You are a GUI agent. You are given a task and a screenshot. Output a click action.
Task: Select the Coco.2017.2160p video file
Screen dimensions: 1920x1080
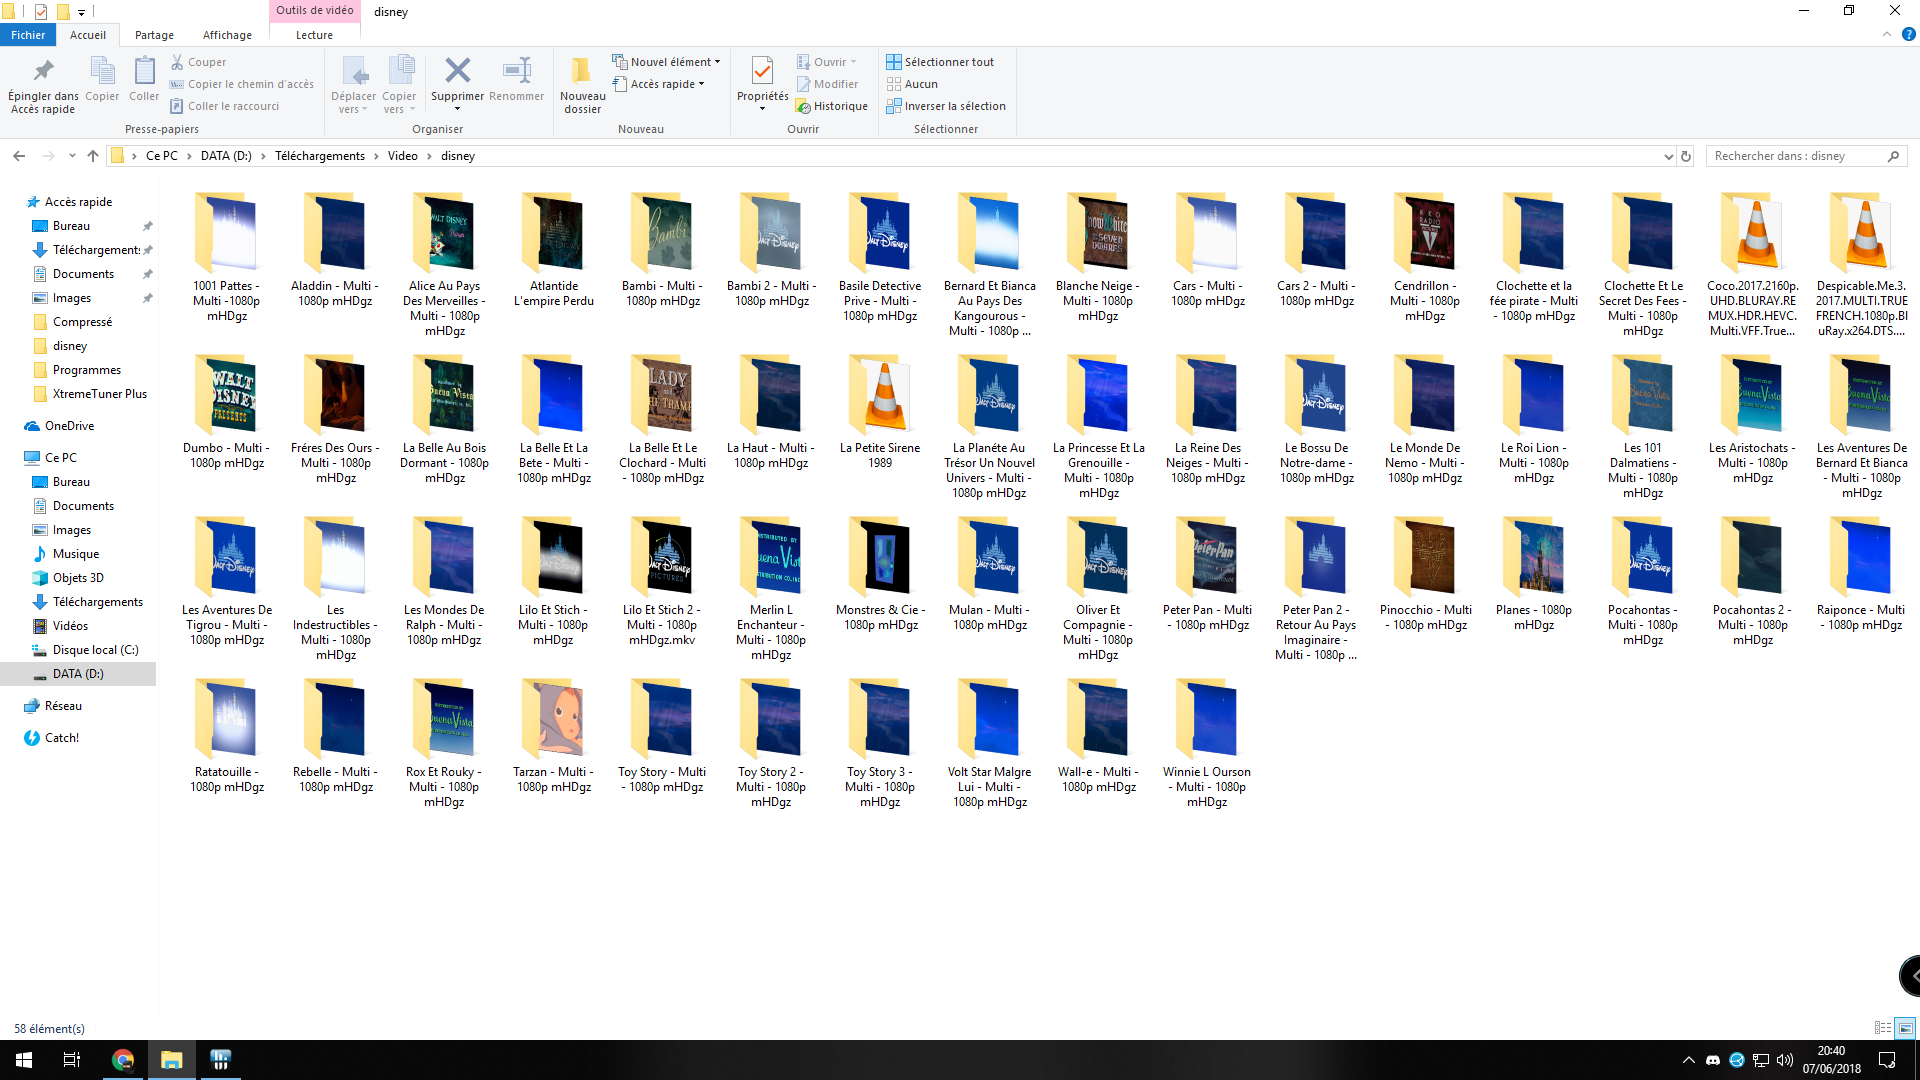coord(1752,267)
